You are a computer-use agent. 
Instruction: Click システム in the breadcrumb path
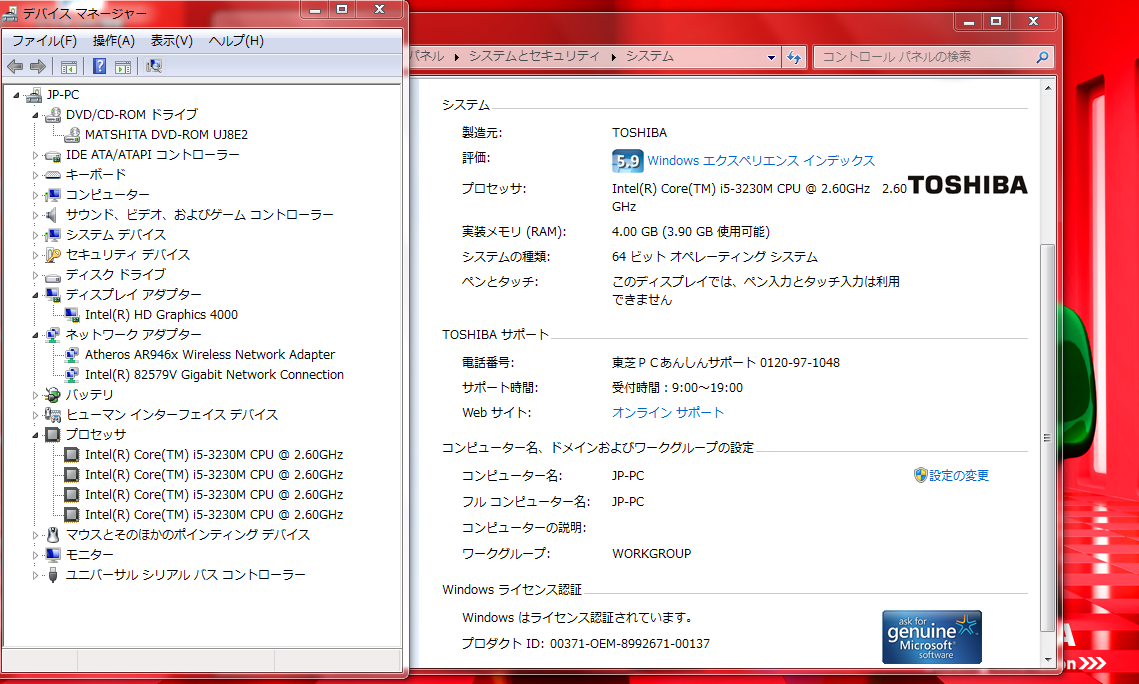coord(649,56)
